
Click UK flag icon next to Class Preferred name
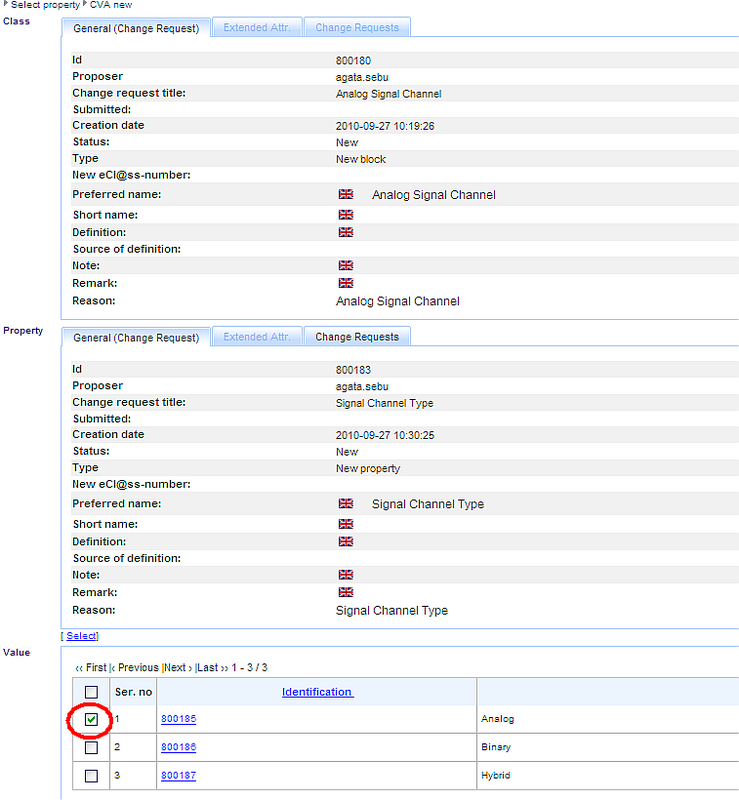pyautogui.click(x=346, y=194)
